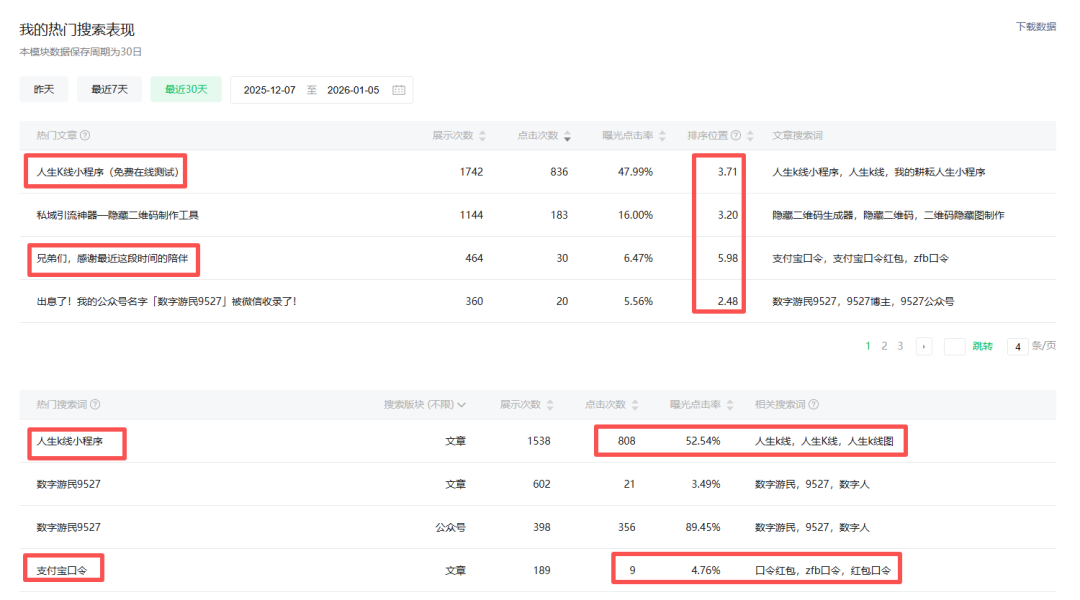Viewport: 1080px width, 600px height.
Task: Click click-rate value 89.45%
Action: (x=703, y=528)
